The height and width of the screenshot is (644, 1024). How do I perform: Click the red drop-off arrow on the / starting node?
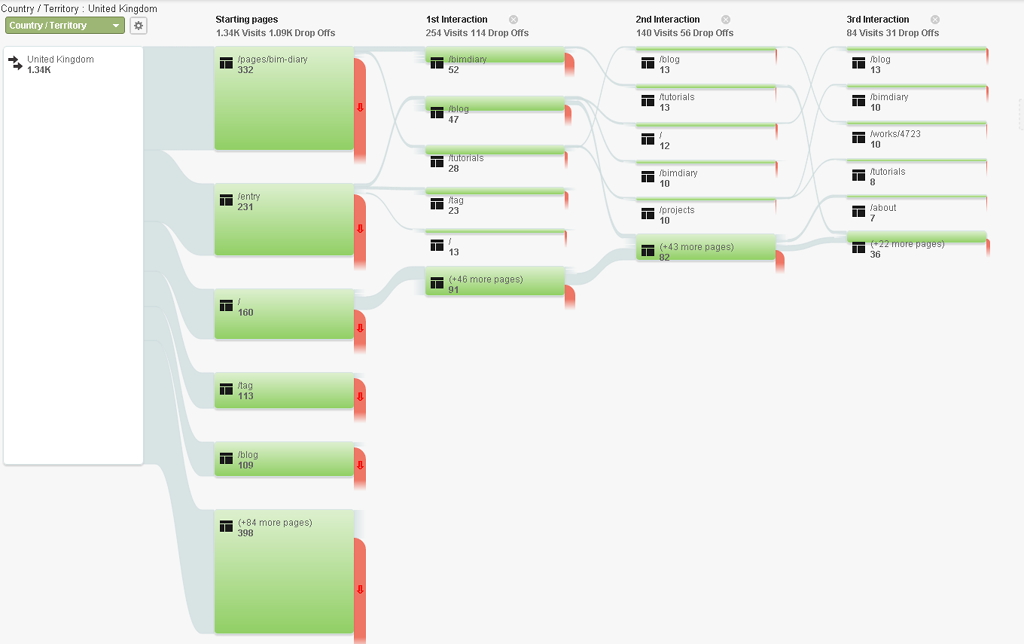(x=360, y=329)
